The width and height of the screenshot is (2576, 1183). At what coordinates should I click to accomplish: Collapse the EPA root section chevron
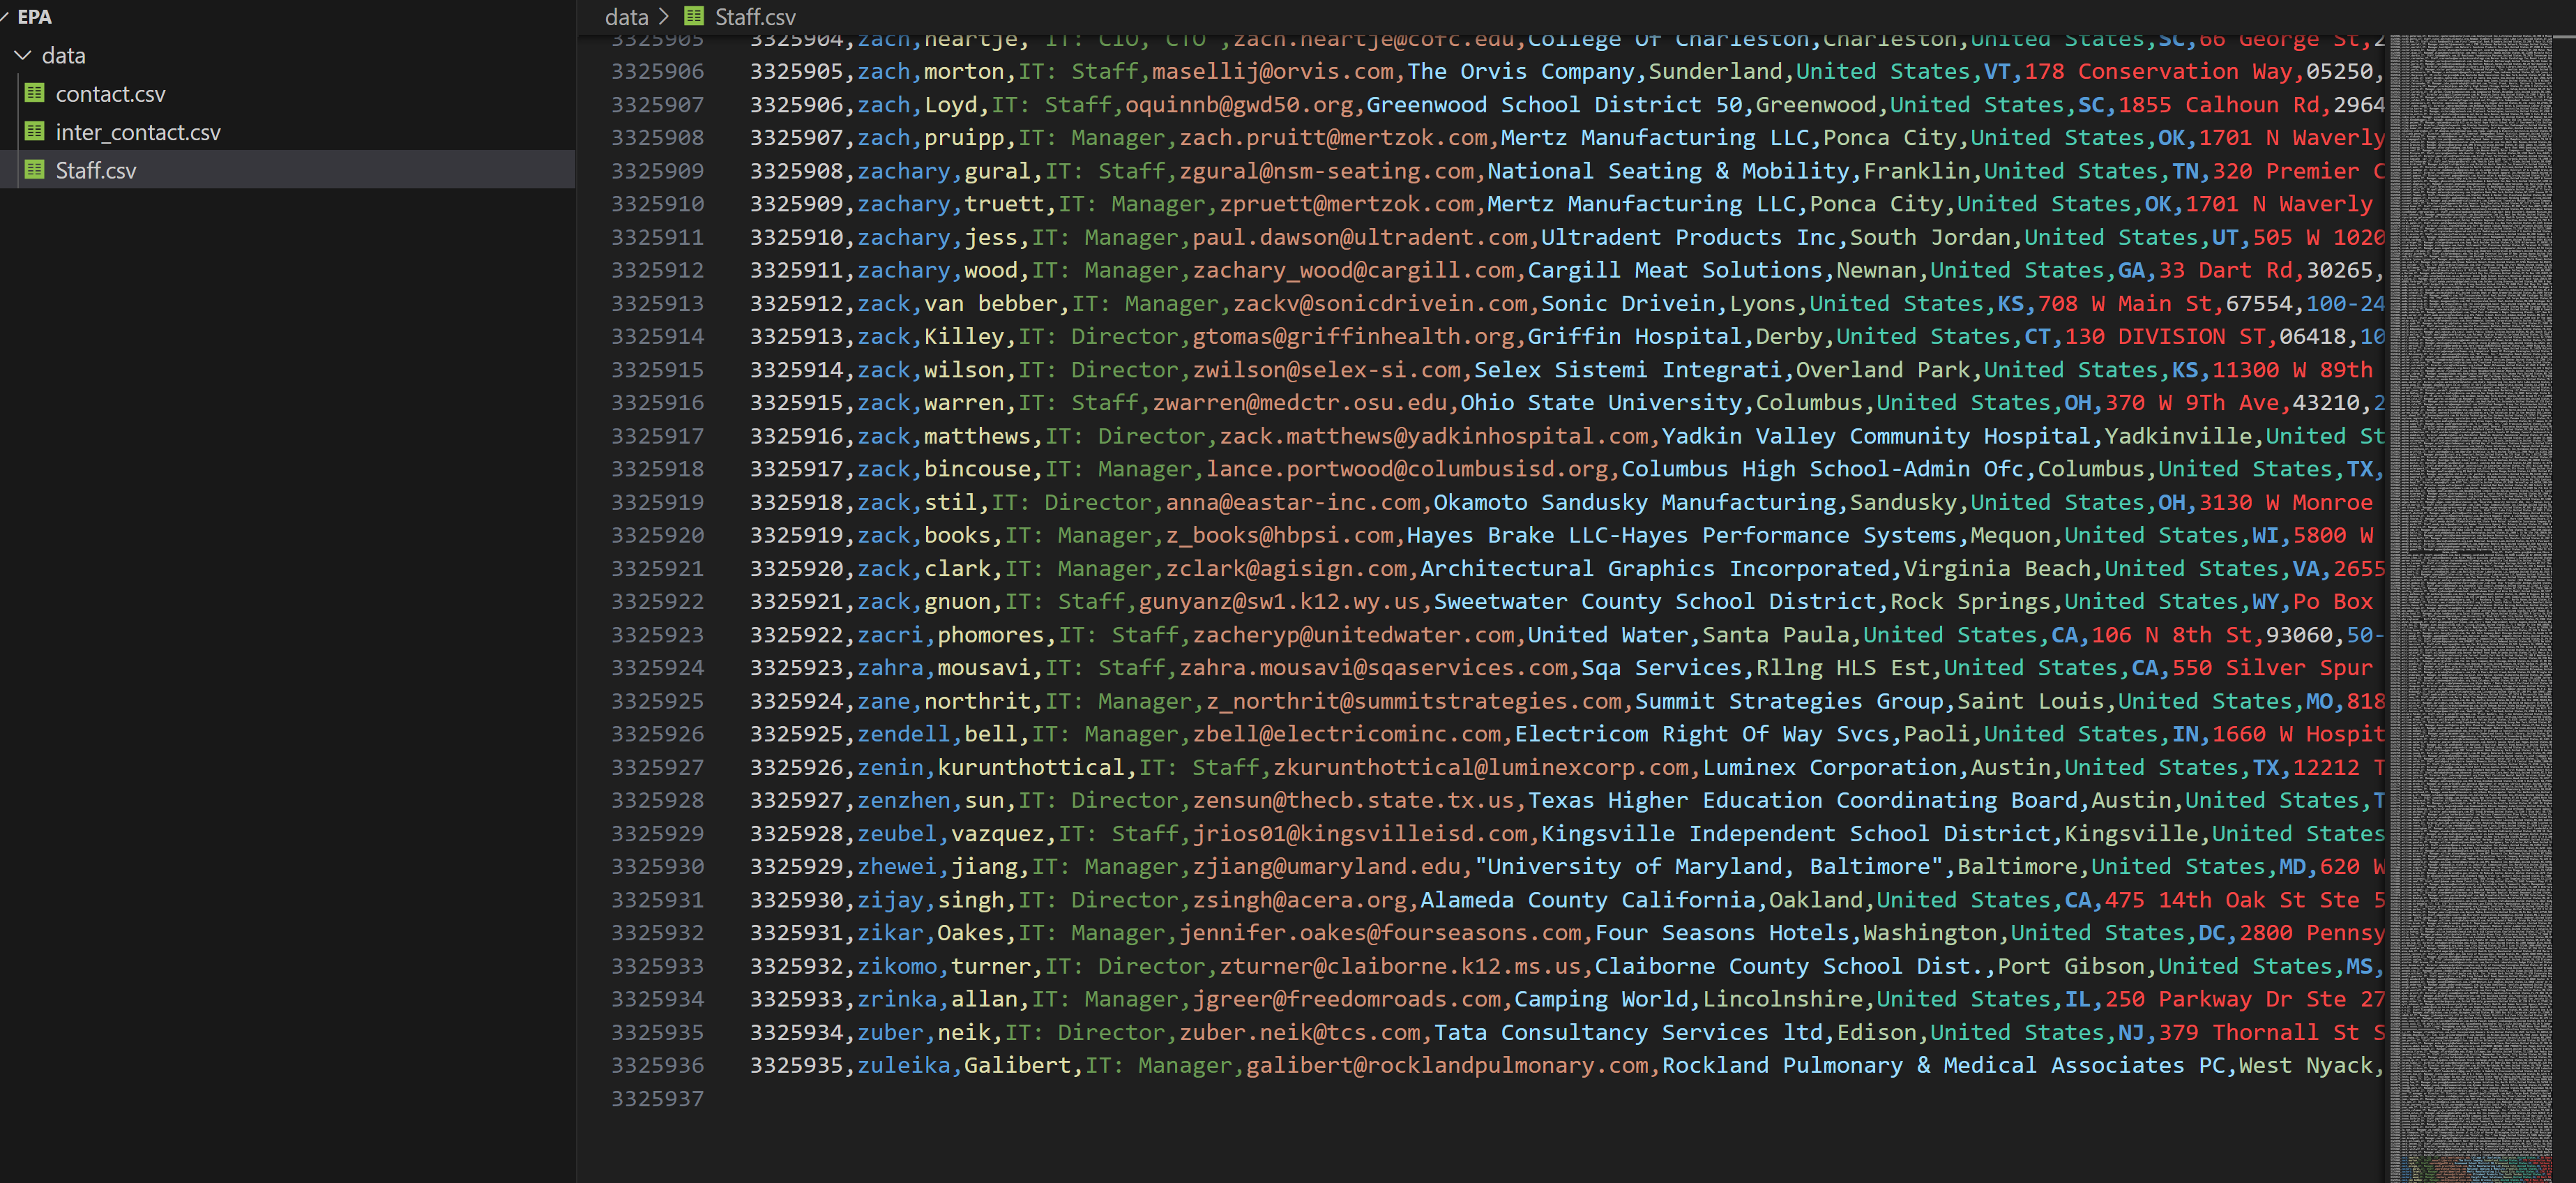[5, 16]
